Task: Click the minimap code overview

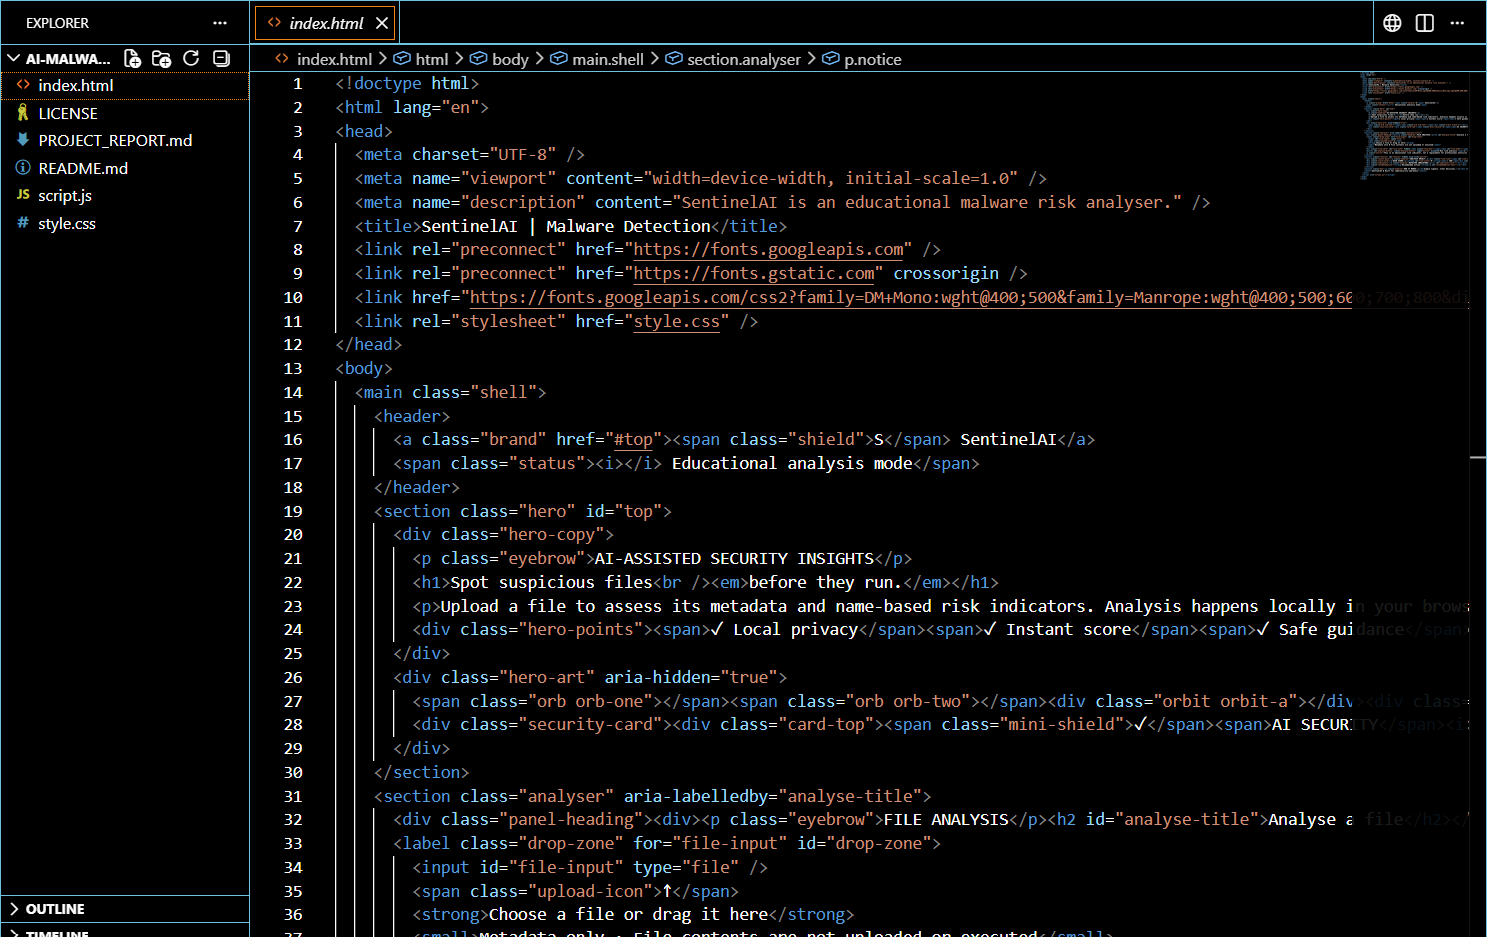Action: click(x=1414, y=125)
